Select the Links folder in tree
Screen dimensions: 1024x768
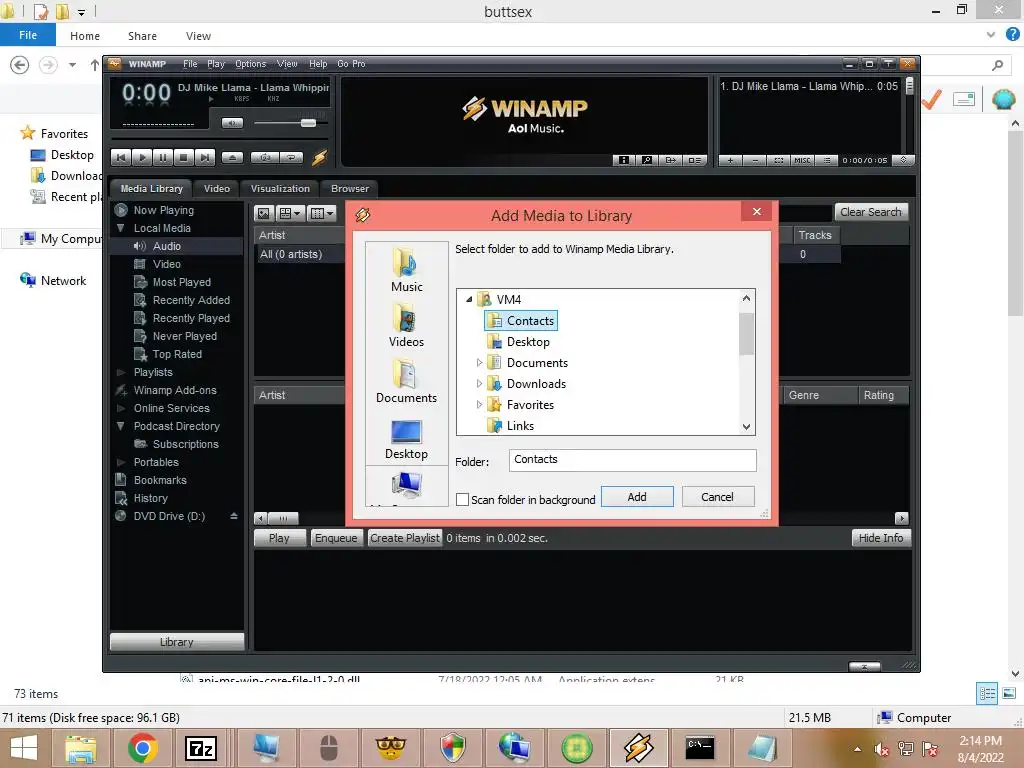pyautogui.click(x=520, y=426)
